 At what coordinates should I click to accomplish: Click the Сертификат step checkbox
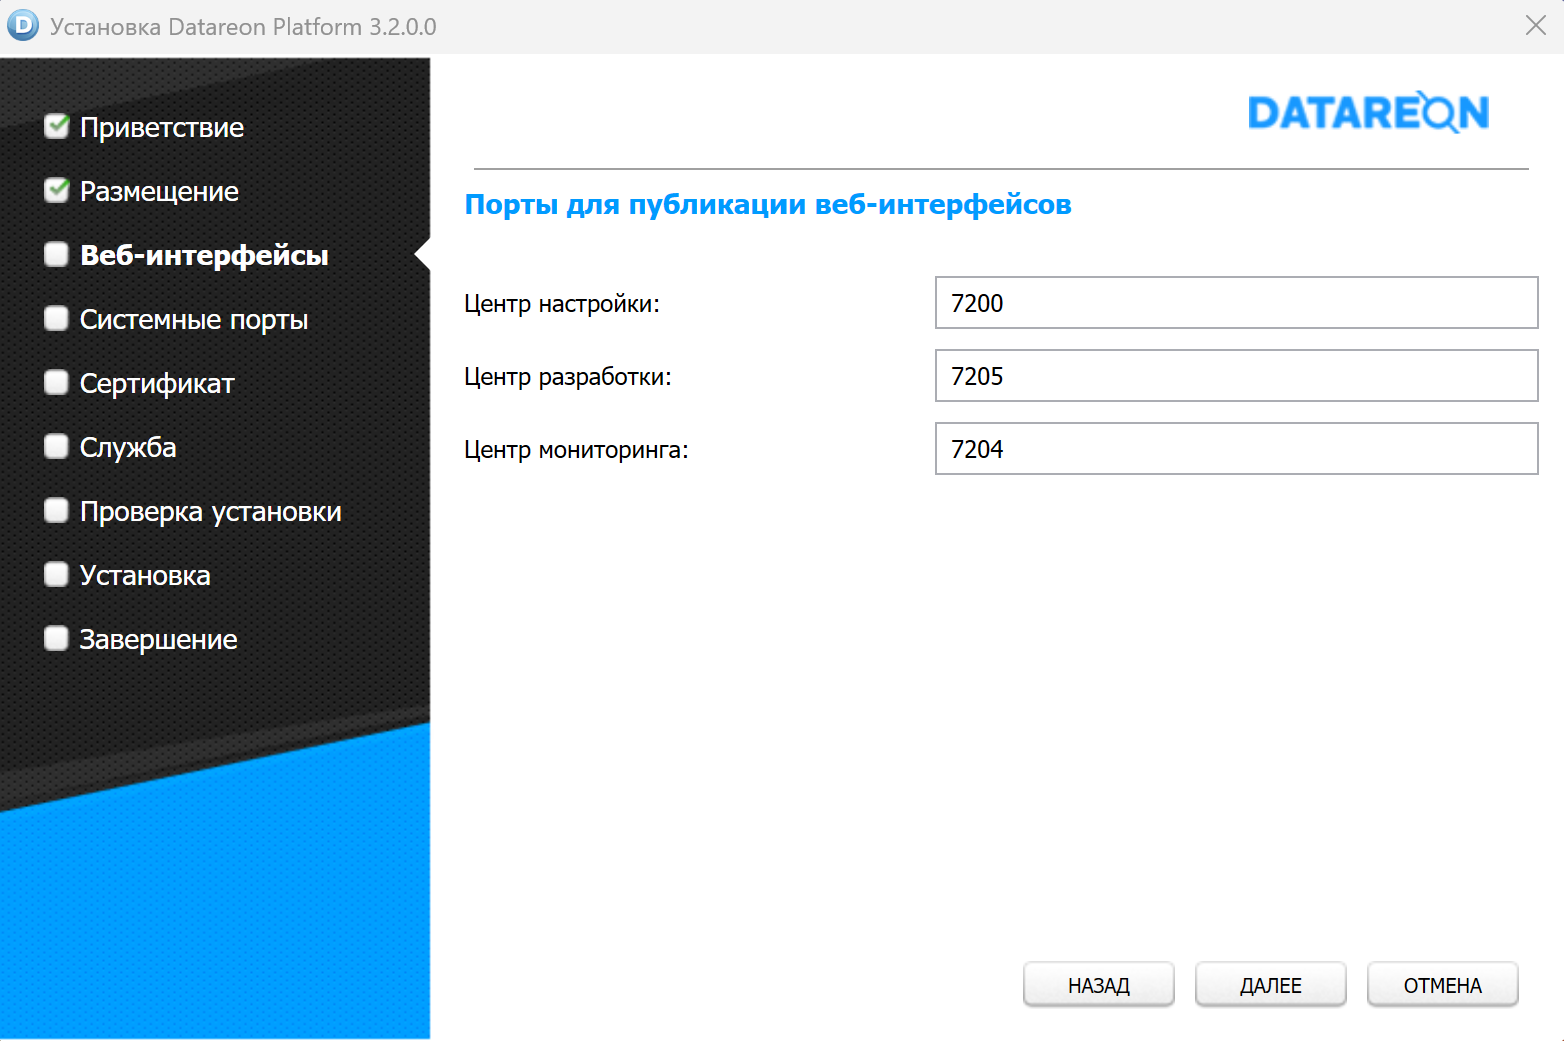[57, 383]
